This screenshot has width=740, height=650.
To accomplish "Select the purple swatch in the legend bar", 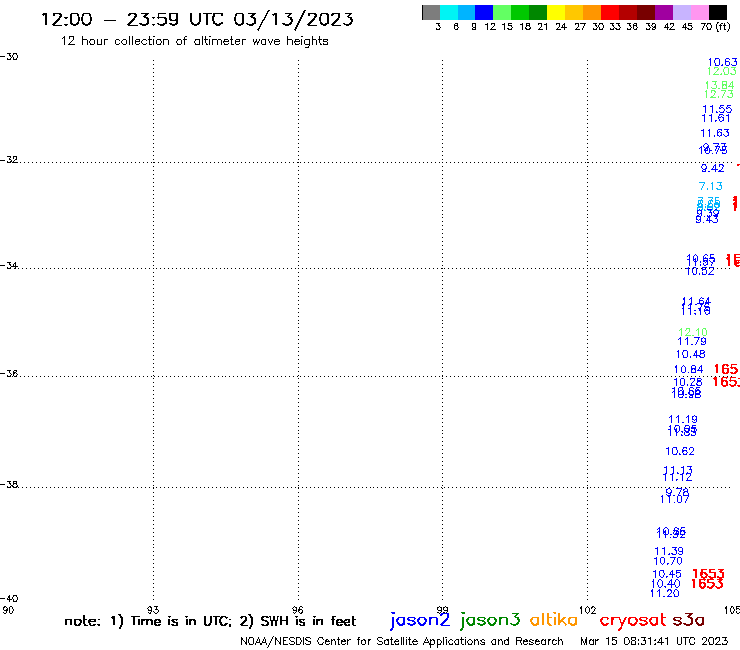I will (664, 12).
